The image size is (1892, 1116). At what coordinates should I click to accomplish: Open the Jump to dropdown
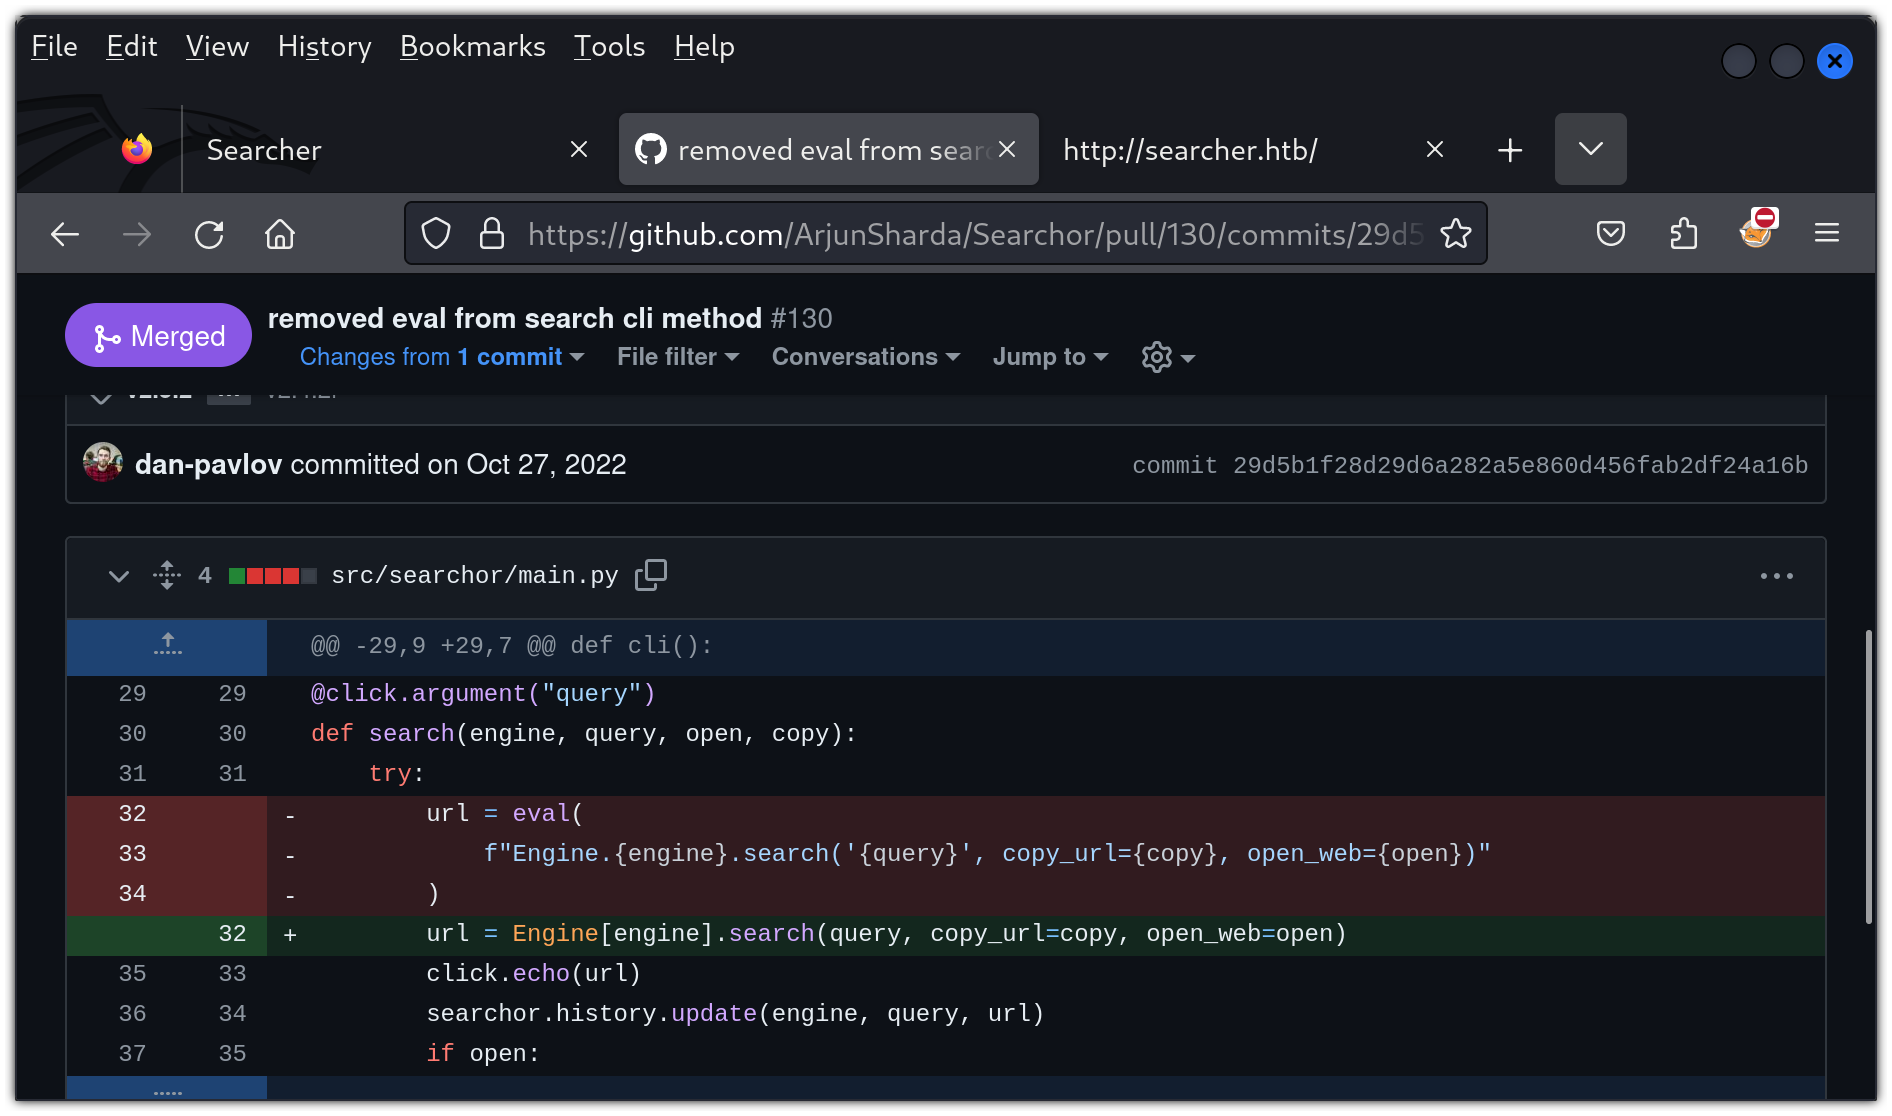[1049, 357]
